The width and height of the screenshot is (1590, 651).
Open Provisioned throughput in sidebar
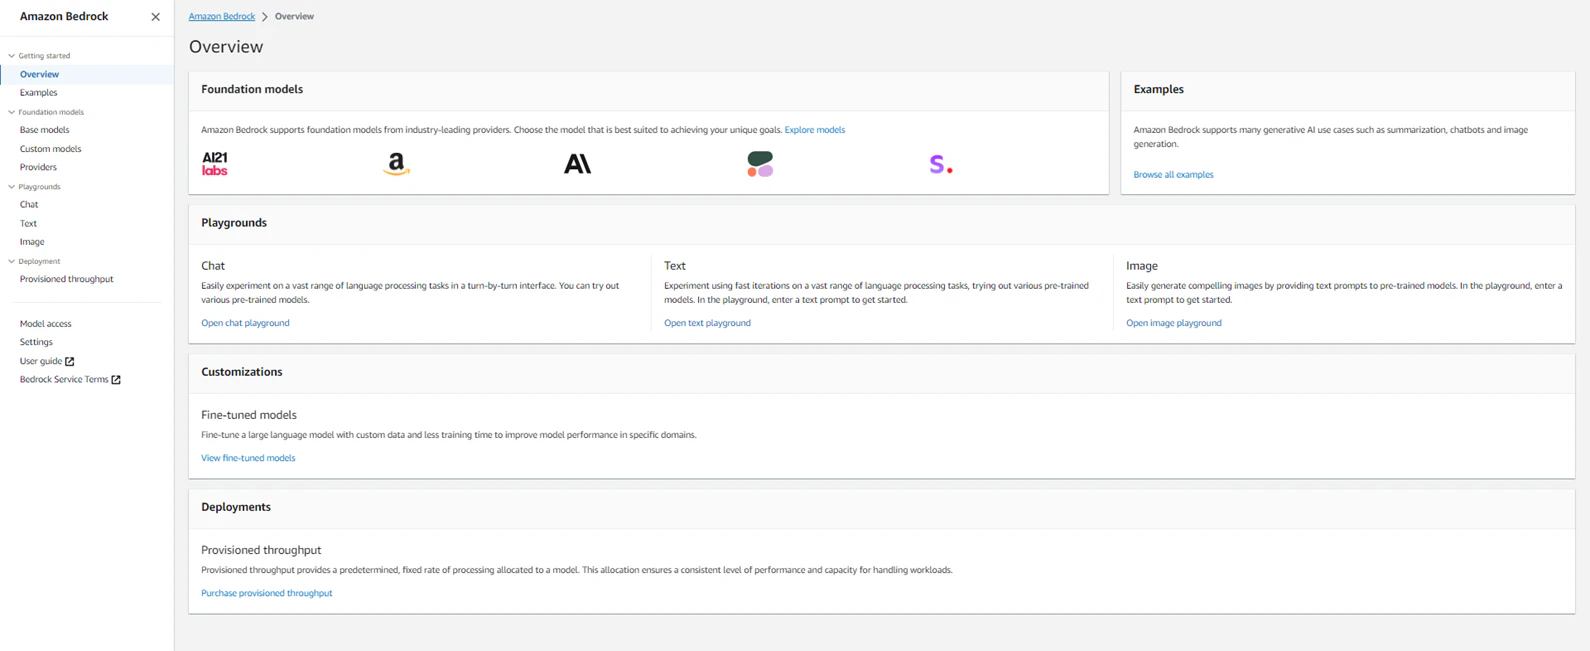click(67, 279)
